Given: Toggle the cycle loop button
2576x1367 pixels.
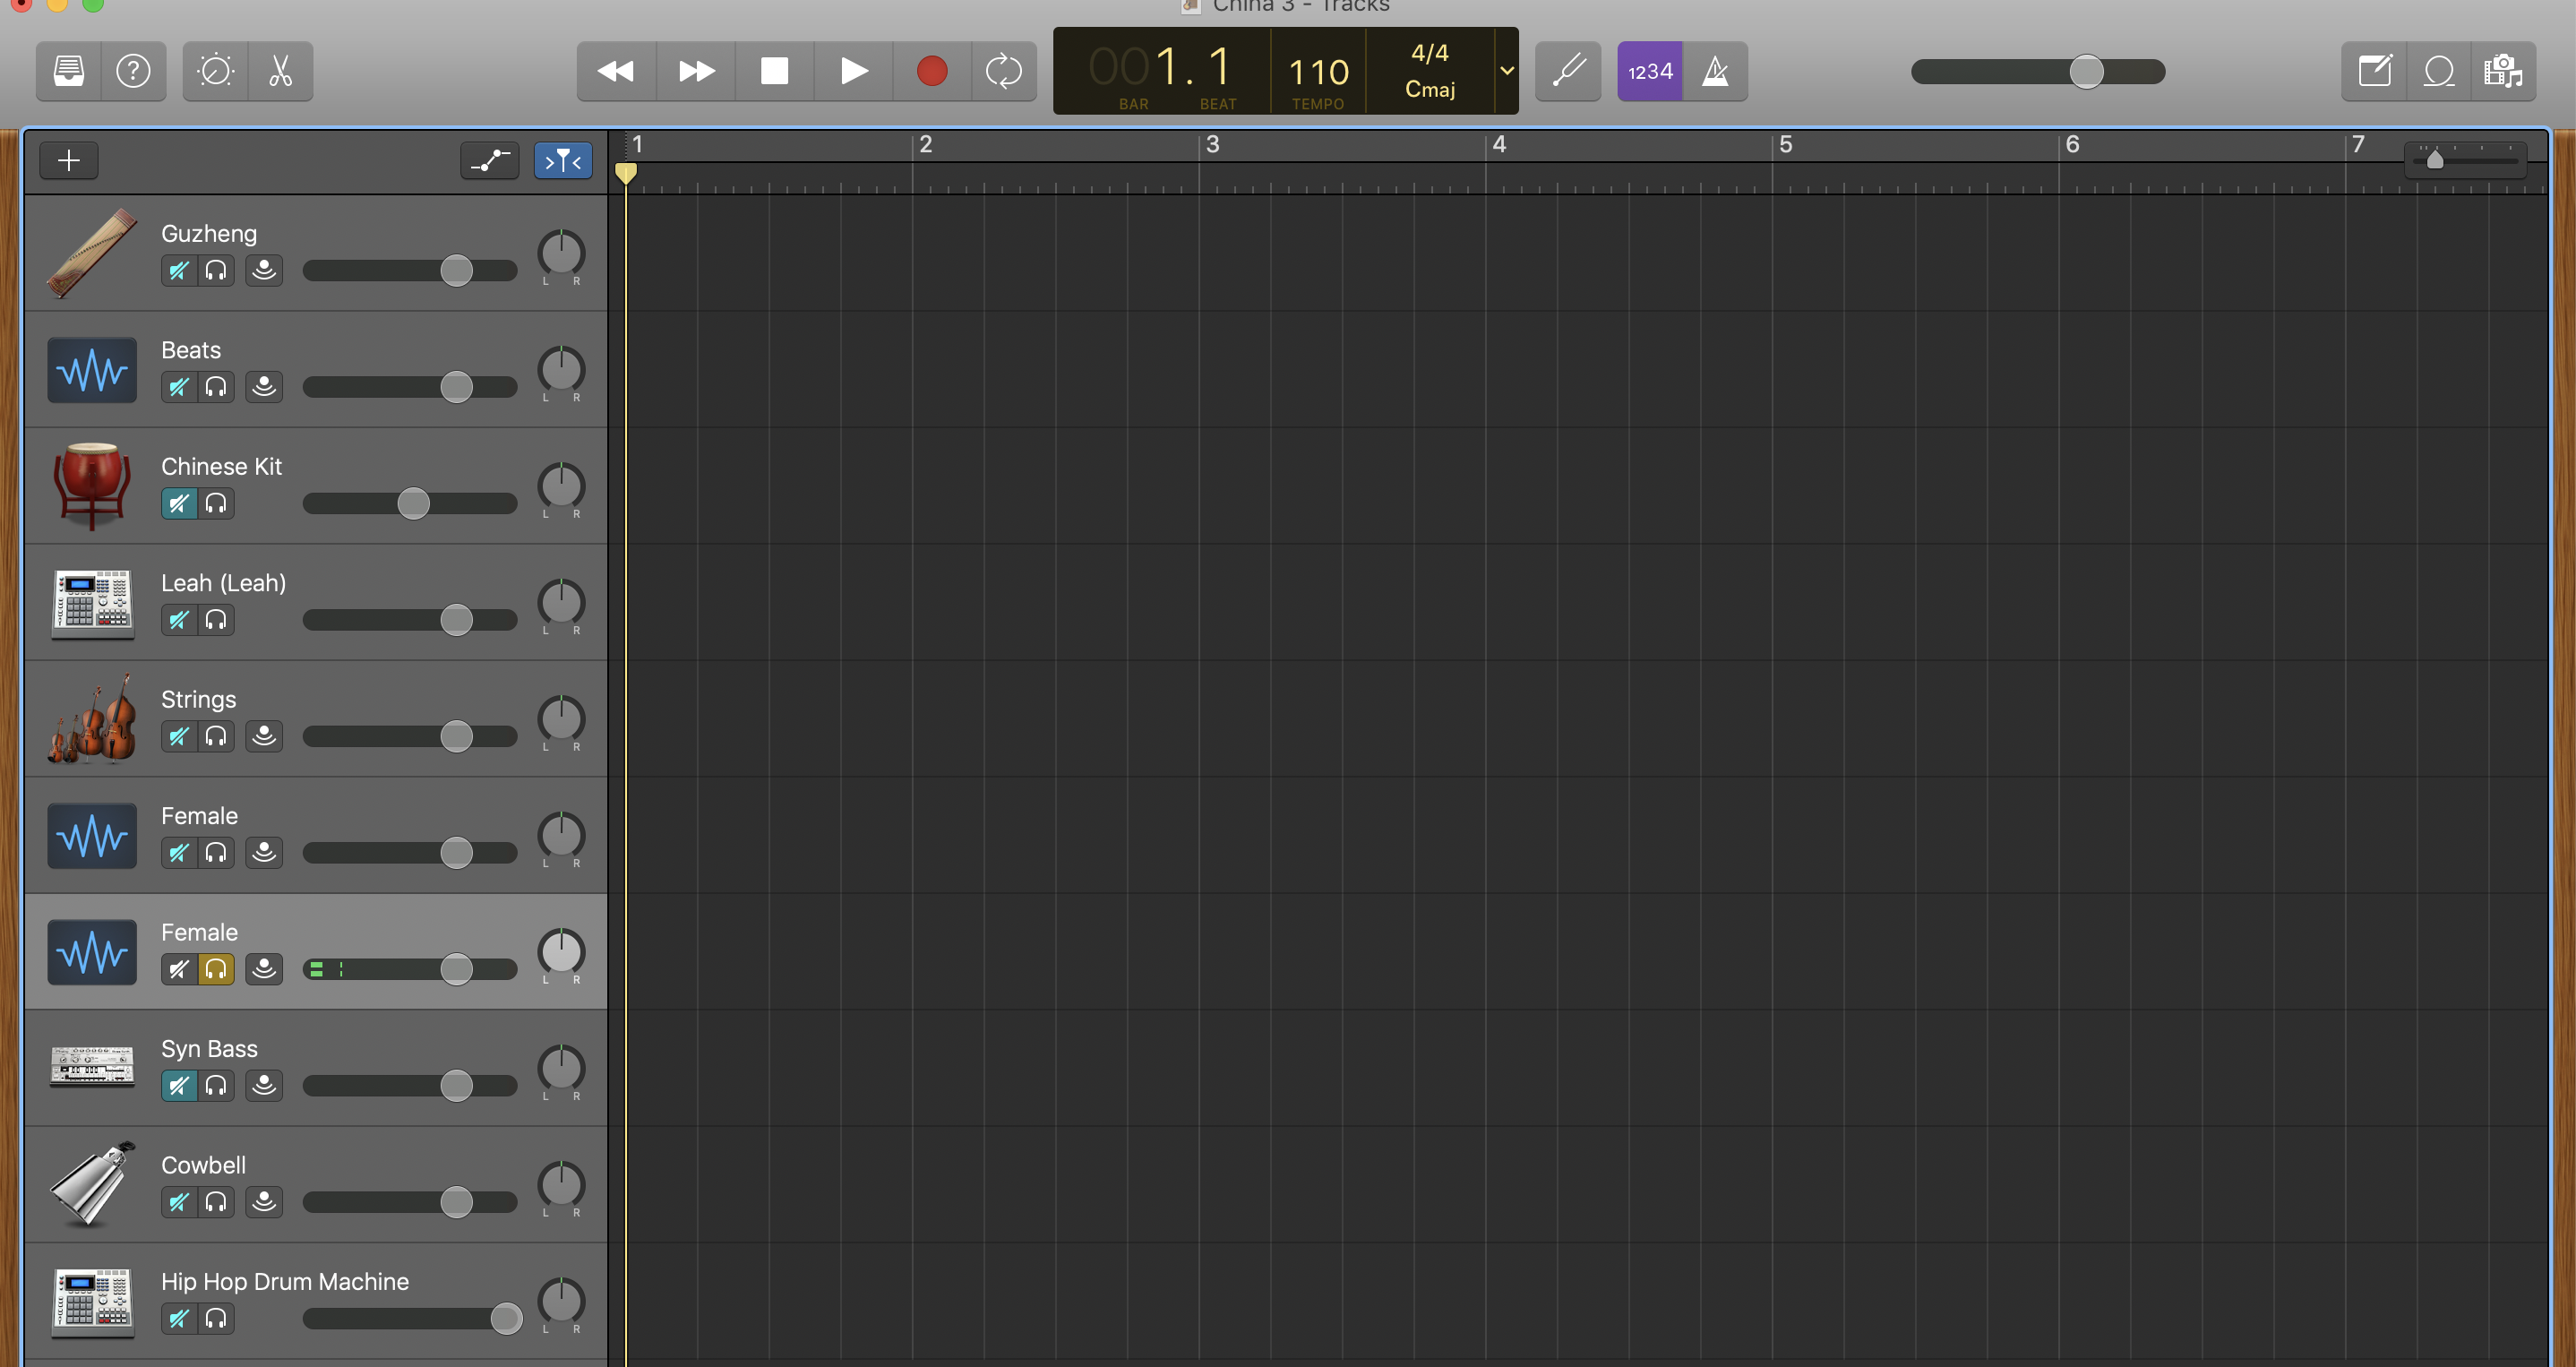Looking at the screenshot, I should pyautogui.click(x=1003, y=71).
